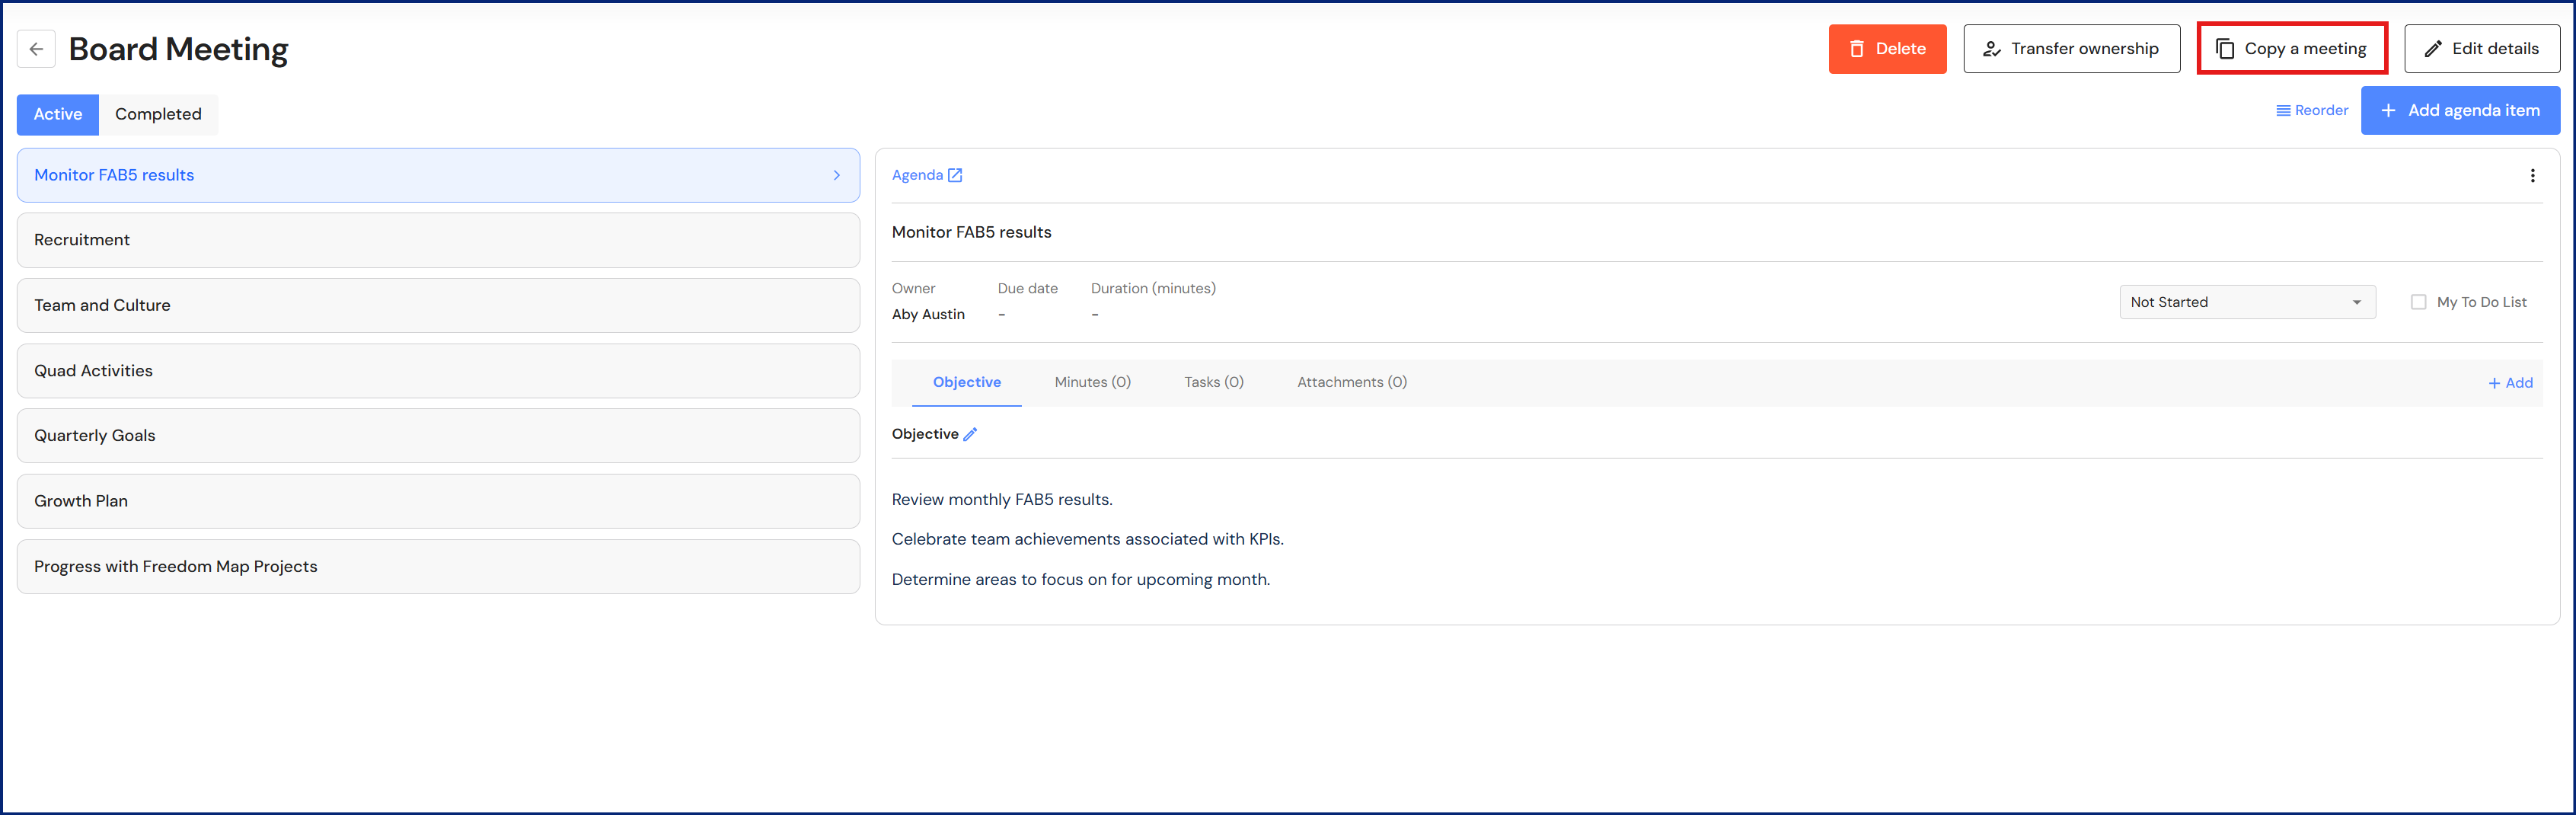Screen dimensions: 2576x815
Task: Open the Not Started status dropdown
Action: coord(2246,302)
